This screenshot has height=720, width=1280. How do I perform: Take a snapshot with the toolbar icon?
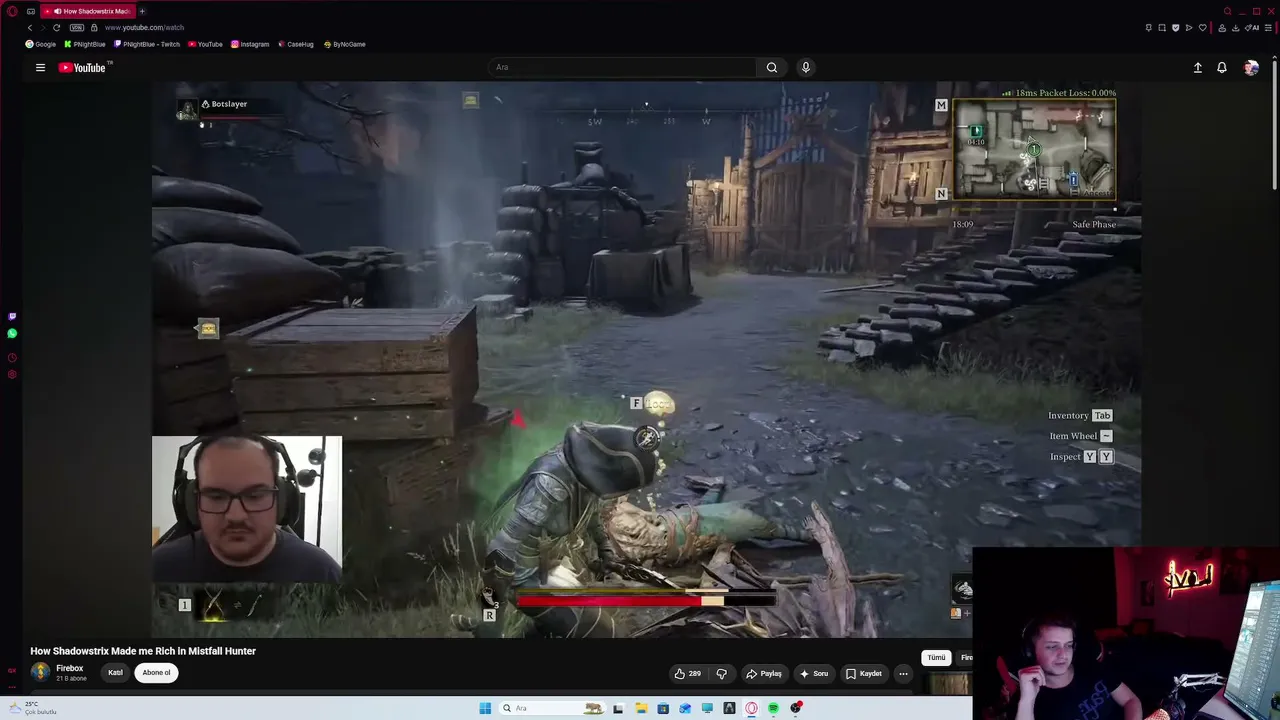1162,28
